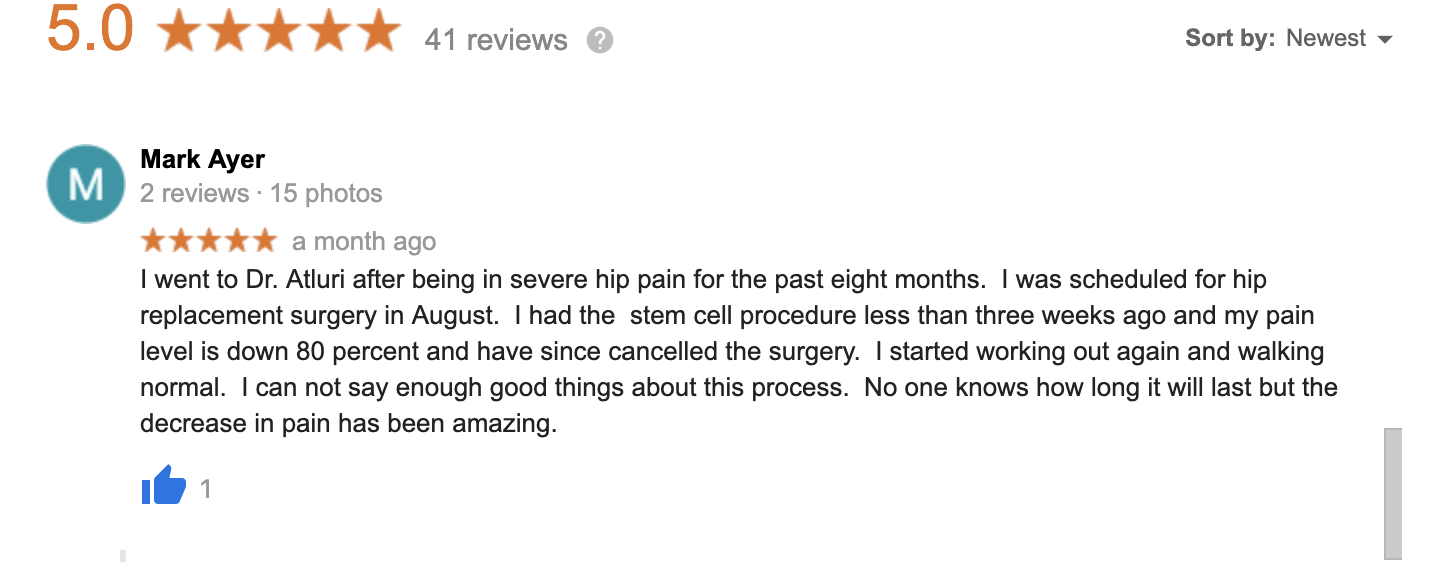Click the "a month ago" timestamp
1440x562 pixels.
point(364,242)
